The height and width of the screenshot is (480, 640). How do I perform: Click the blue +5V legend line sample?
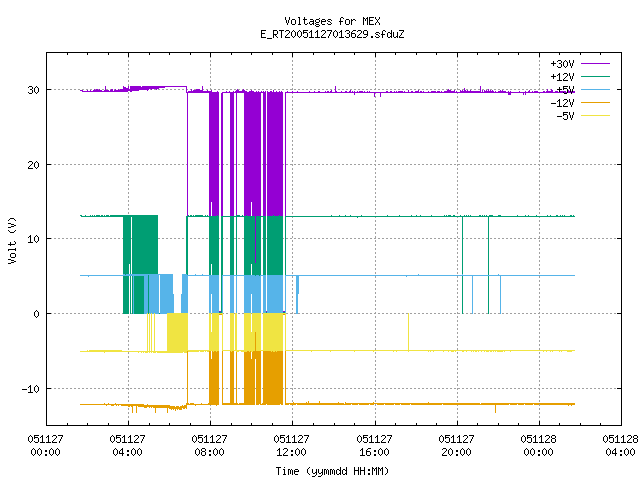pos(595,89)
